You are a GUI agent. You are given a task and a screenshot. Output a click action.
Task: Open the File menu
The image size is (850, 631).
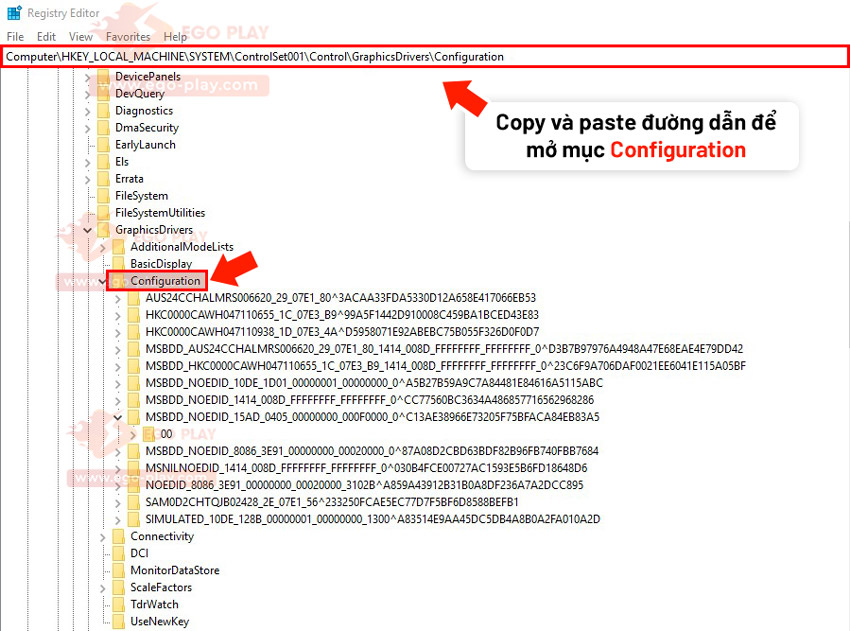[x=15, y=37]
